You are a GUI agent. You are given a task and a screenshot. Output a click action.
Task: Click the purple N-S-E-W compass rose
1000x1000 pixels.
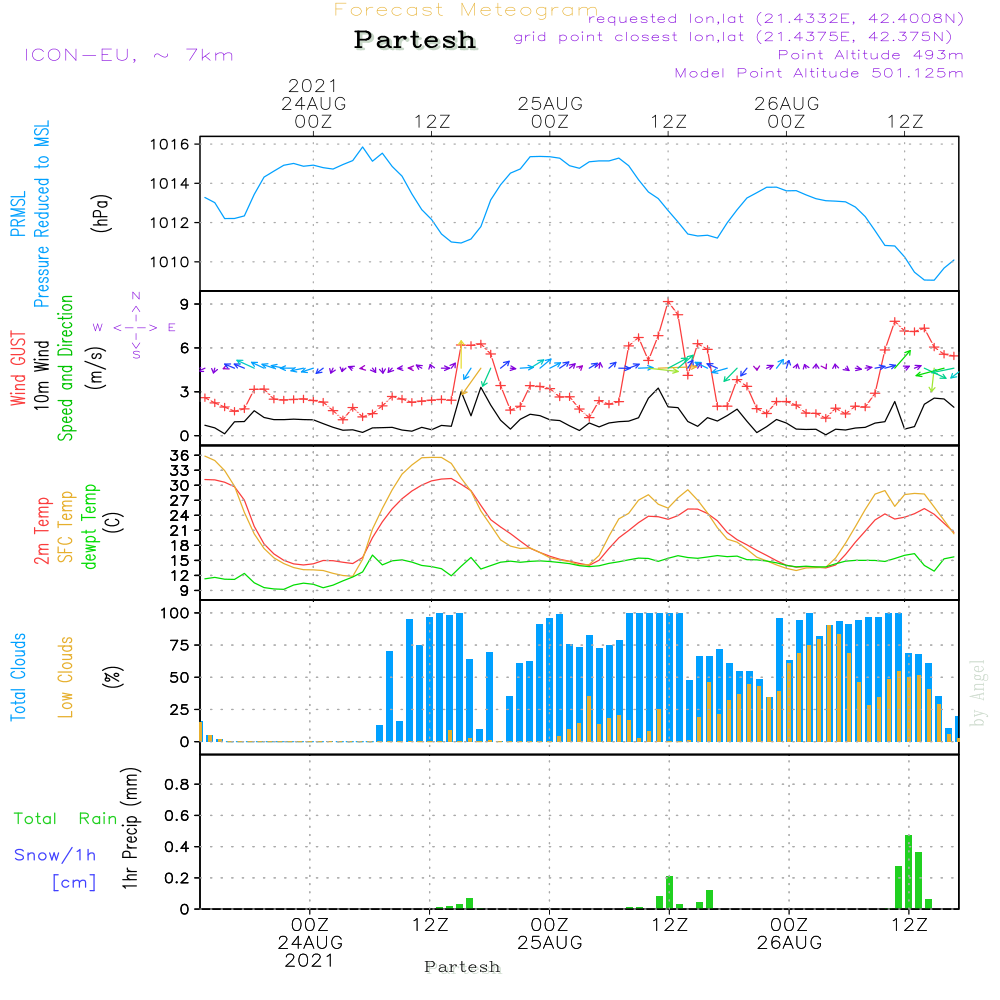click(136, 327)
